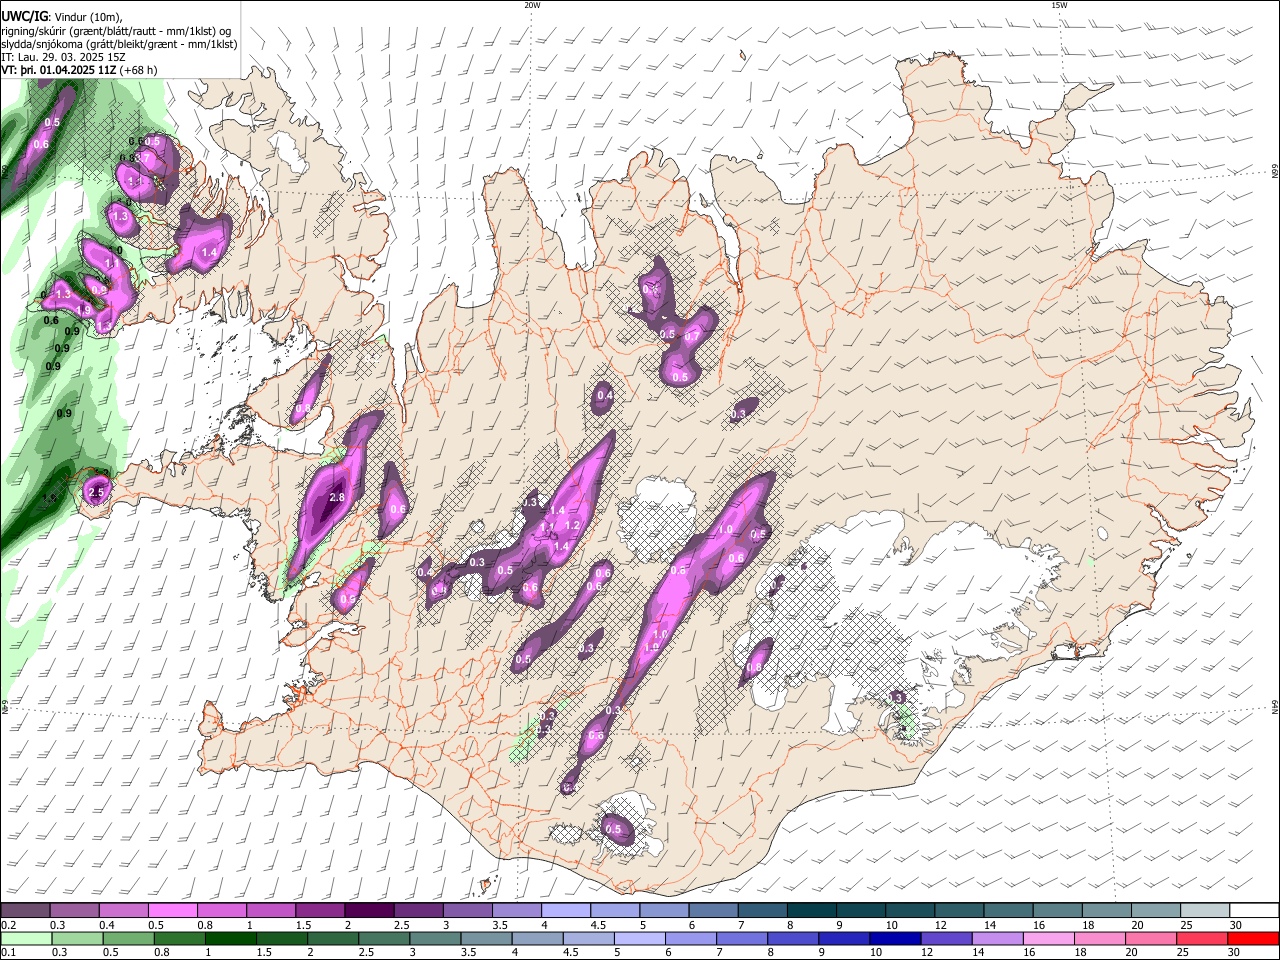Click the 'Vindur (10m),' heading text
Screen dimensions: 1280x960
89,17
